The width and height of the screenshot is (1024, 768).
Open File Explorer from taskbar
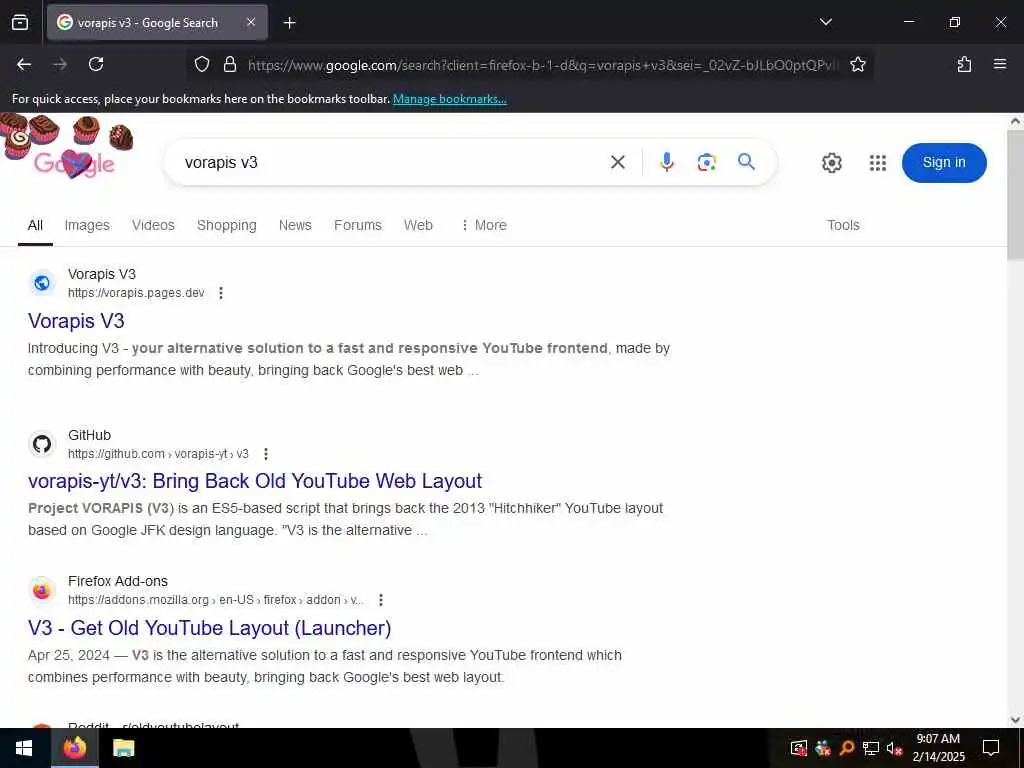123,748
